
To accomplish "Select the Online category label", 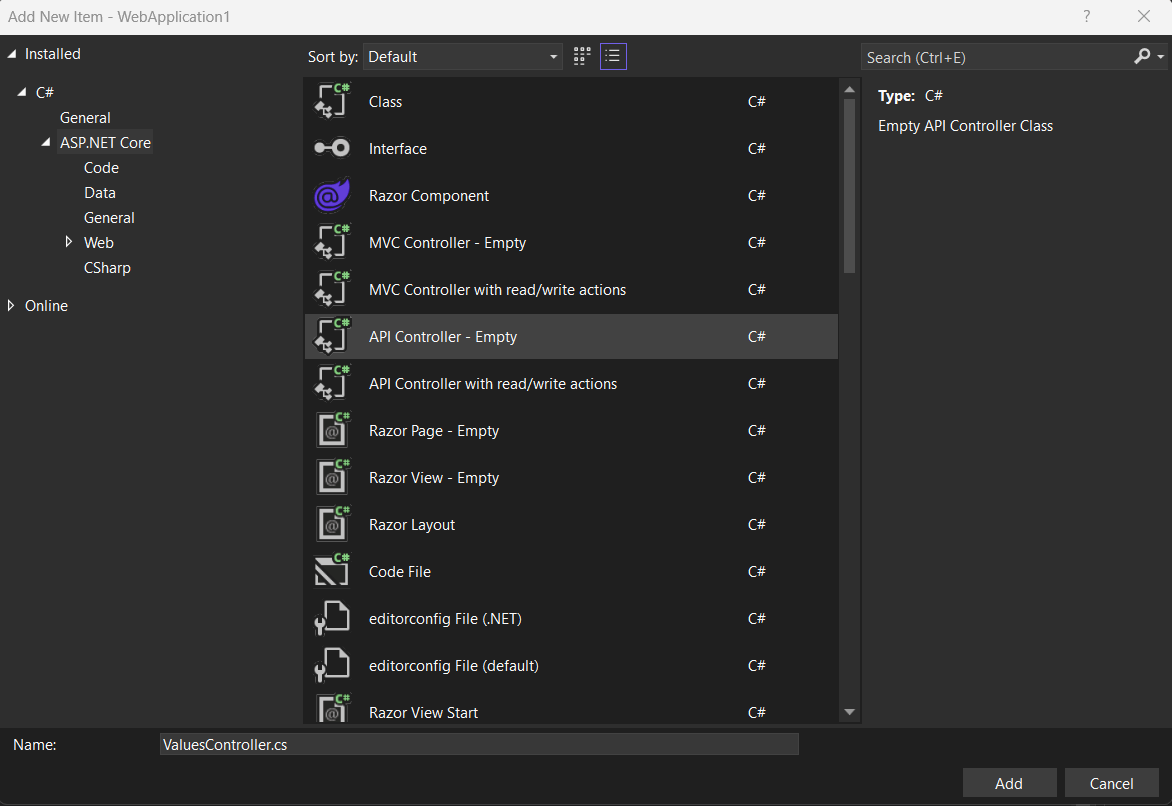I will [46, 305].
